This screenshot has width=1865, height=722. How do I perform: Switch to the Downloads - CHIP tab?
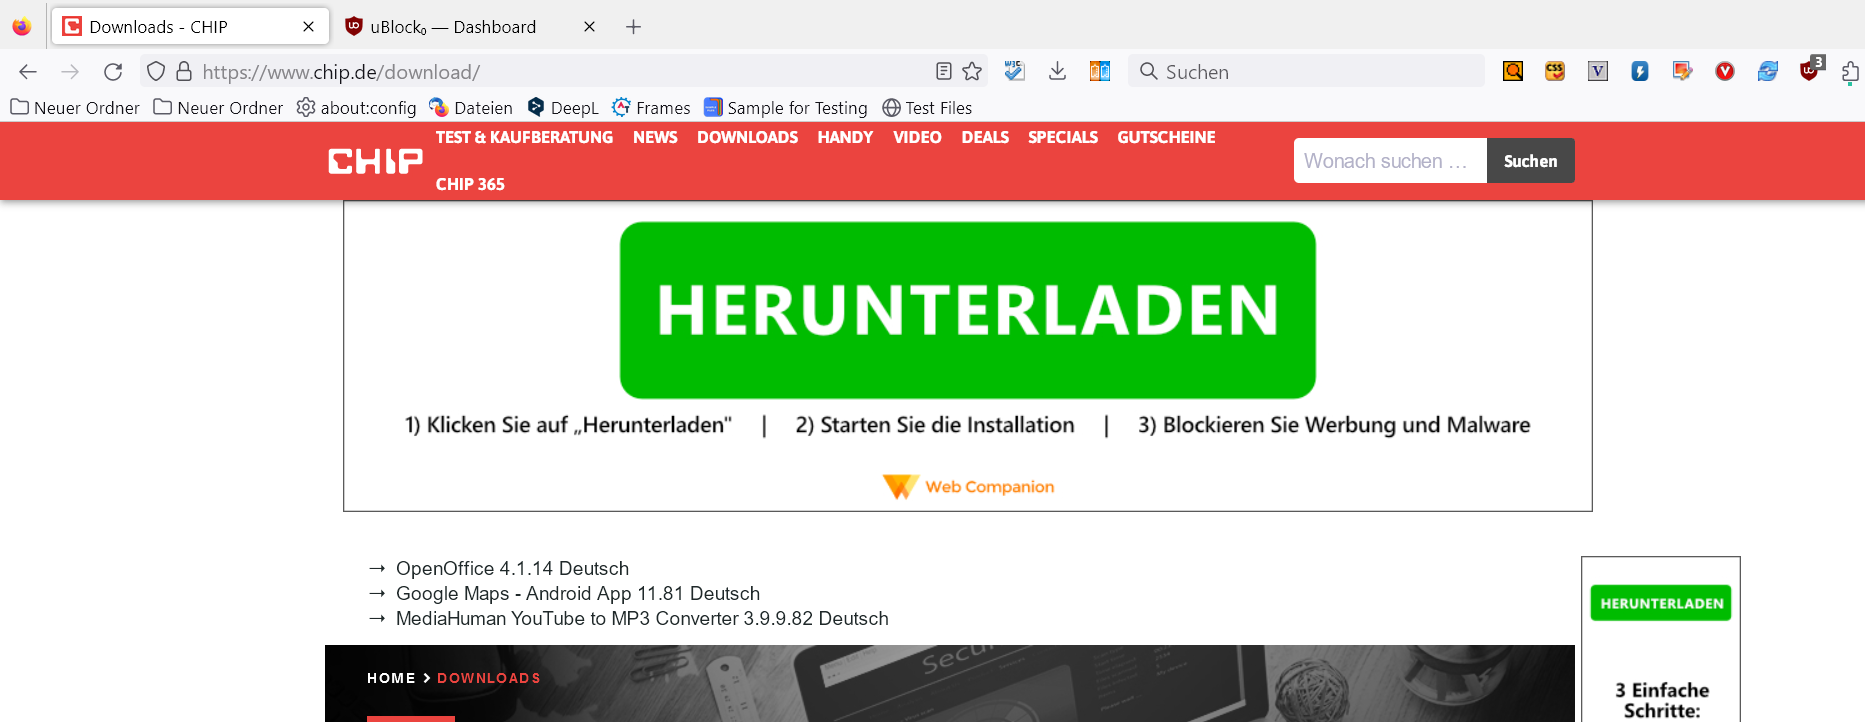tap(190, 27)
